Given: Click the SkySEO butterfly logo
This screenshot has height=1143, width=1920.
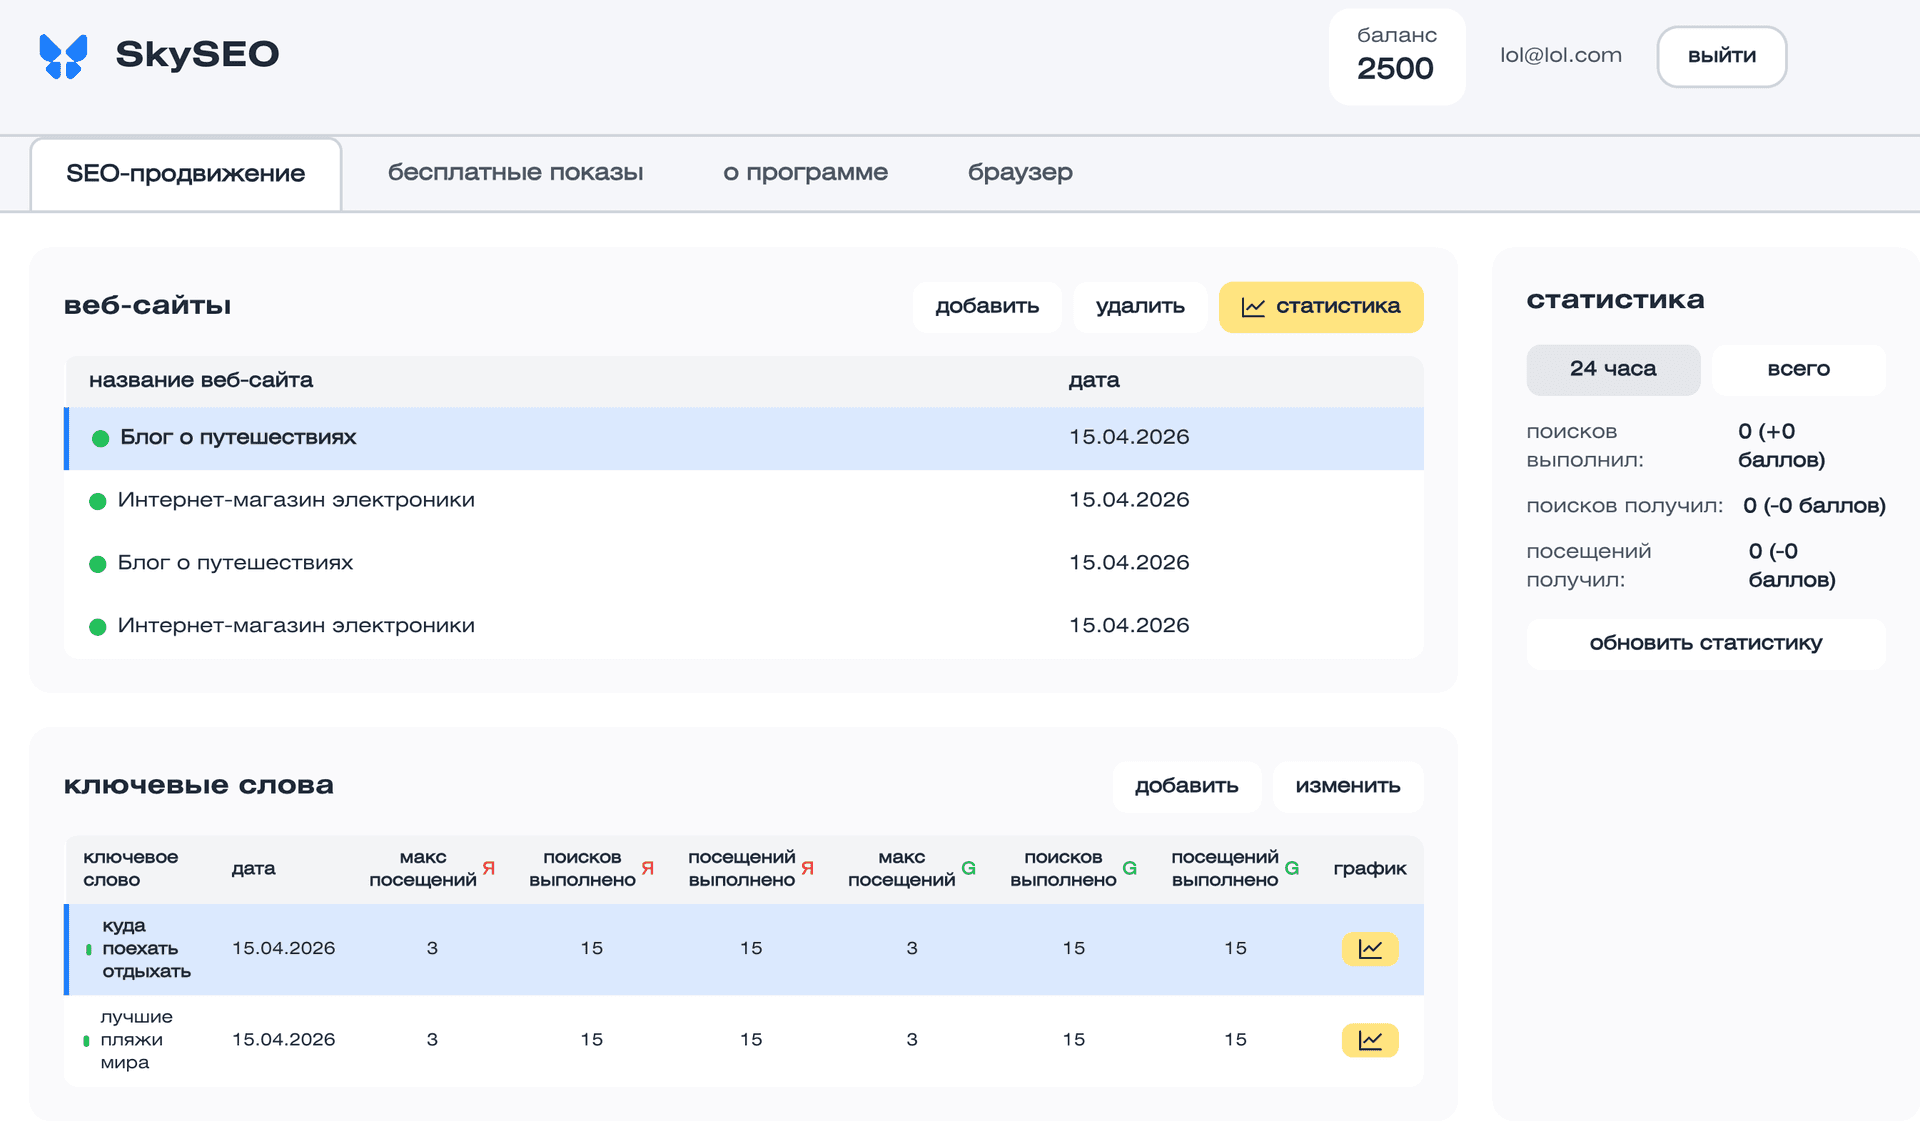Looking at the screenshot, I should 62,55.
